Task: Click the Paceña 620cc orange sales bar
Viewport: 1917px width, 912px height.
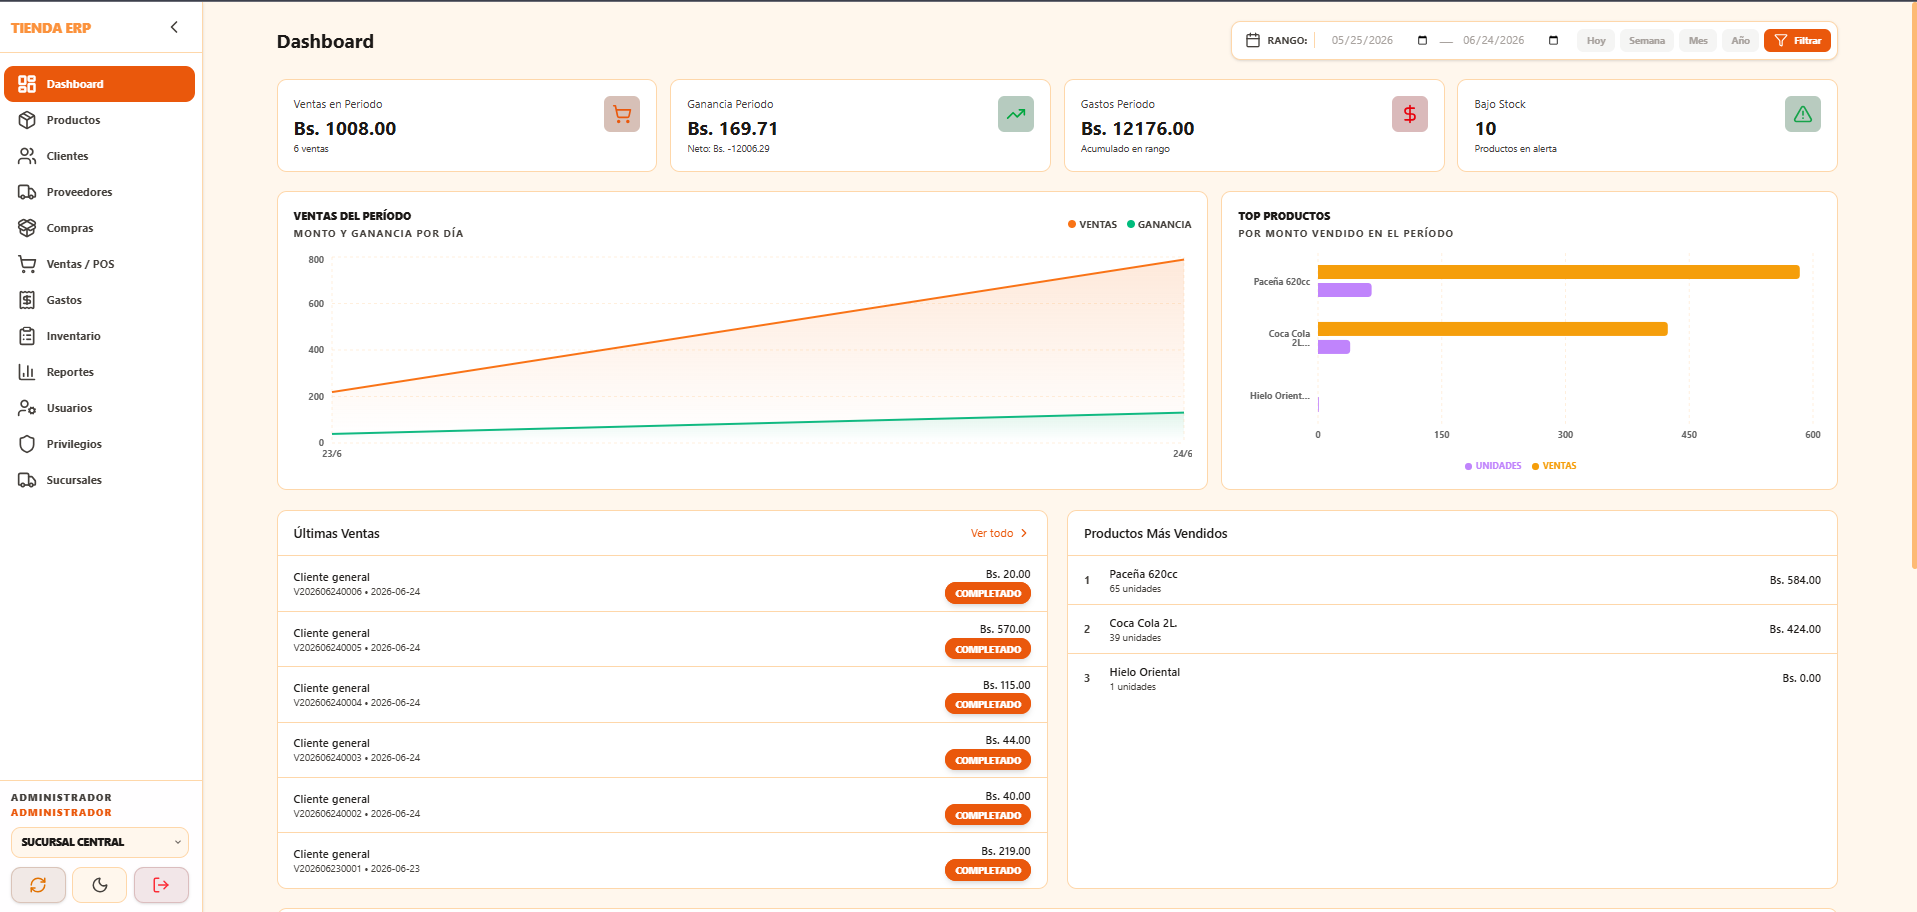Action: (x=1558, y=272)
